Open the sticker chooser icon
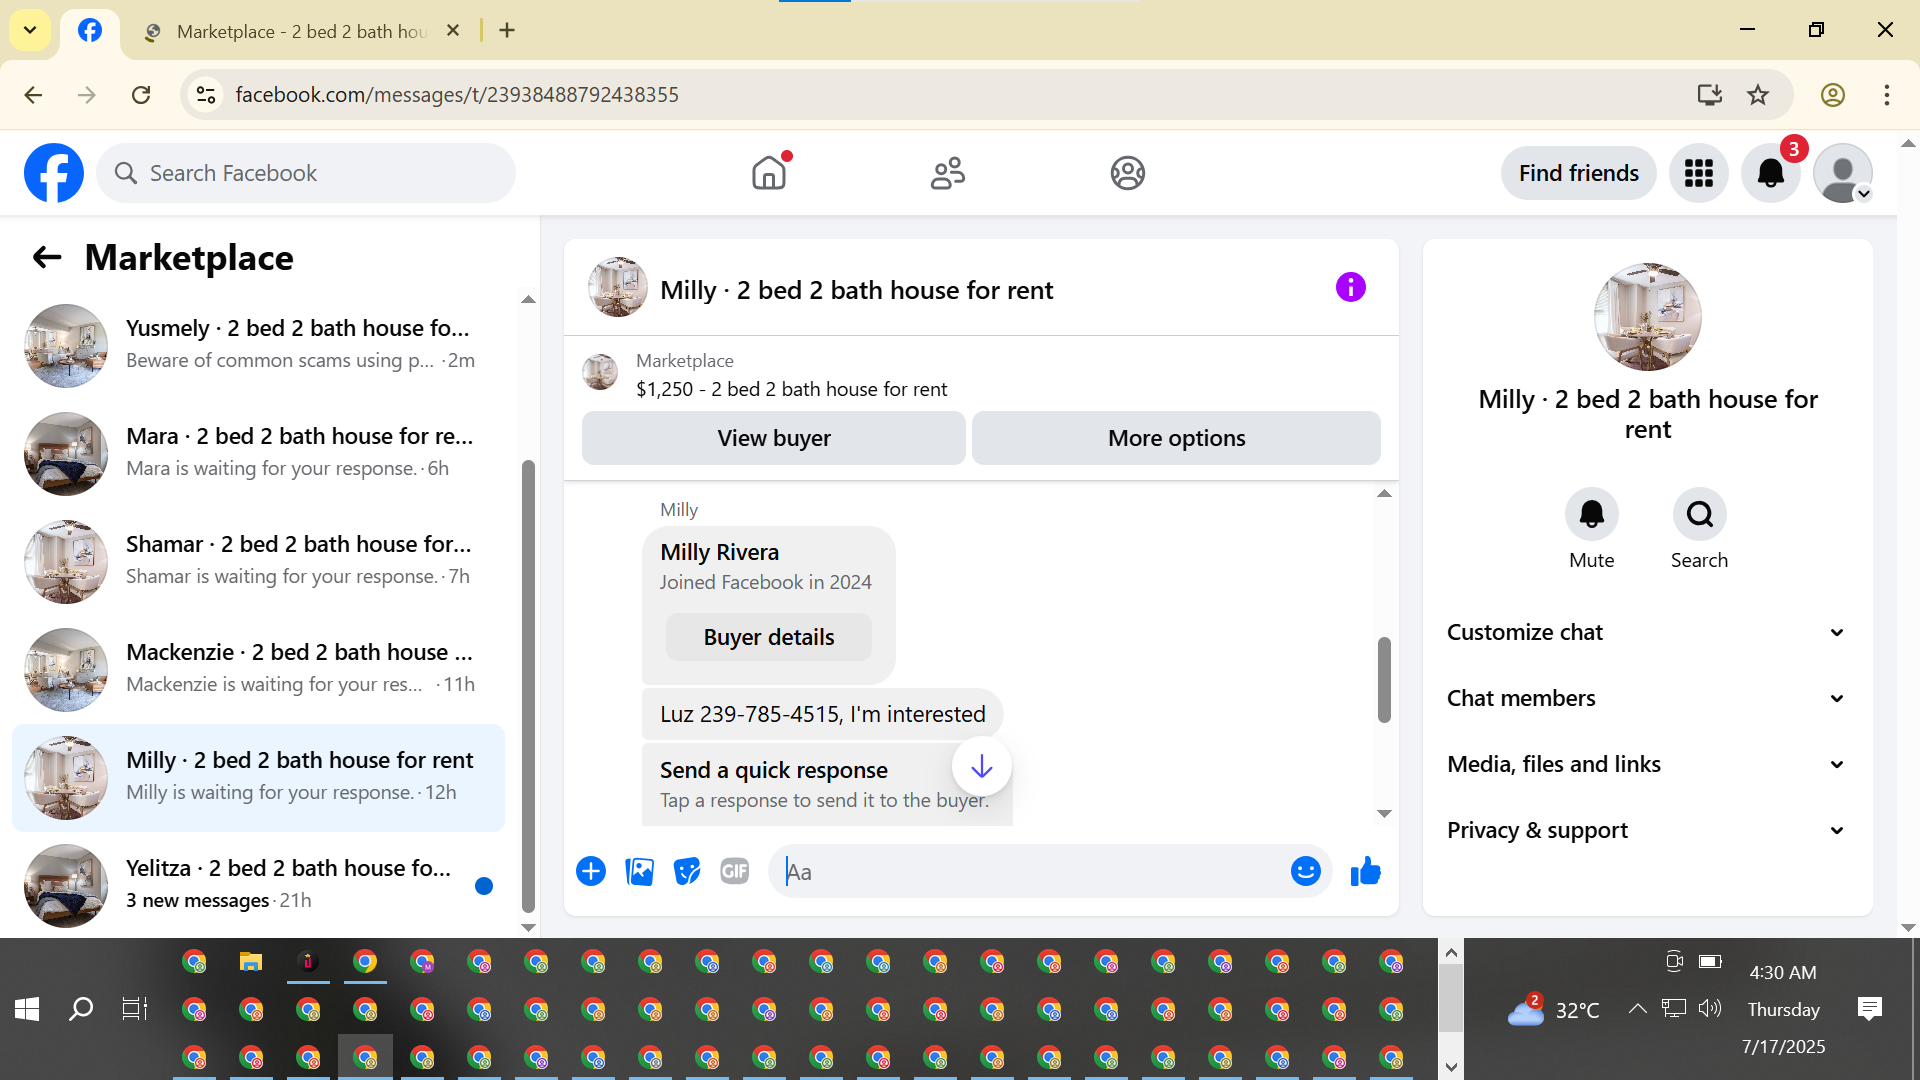This screenshot has height=1080, width=1920. [687, 872]
